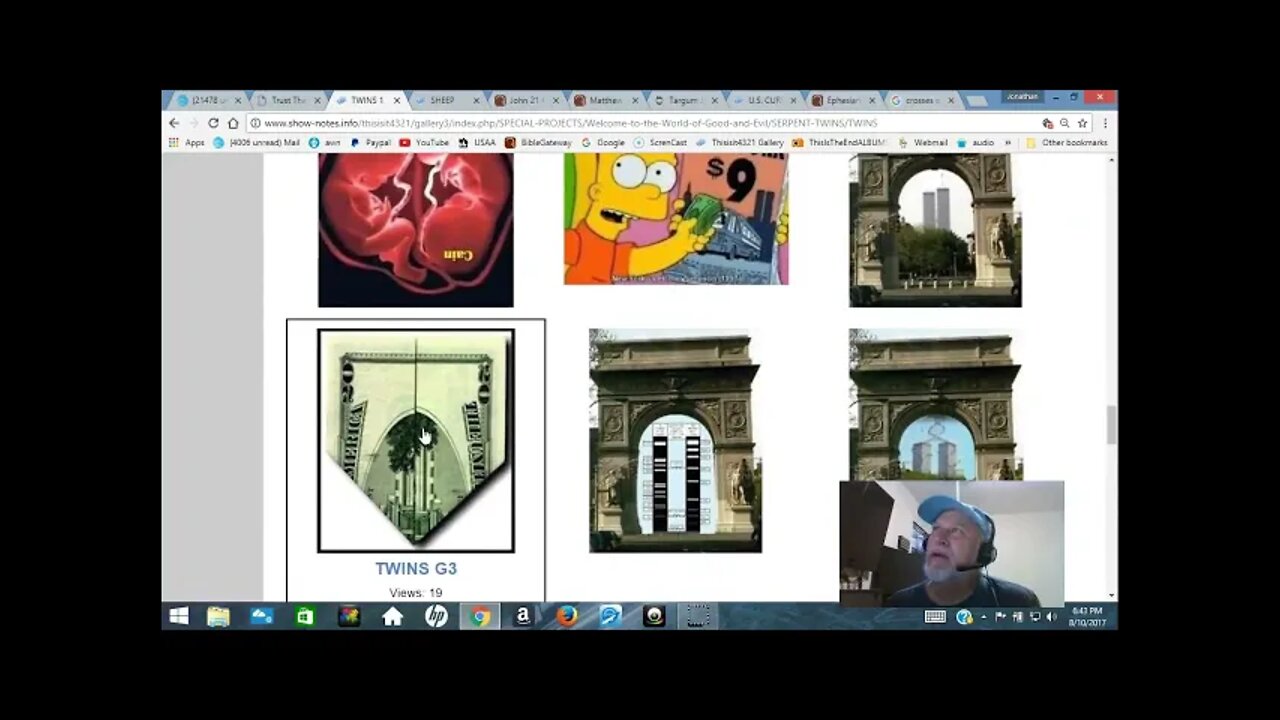Image resolution: width=1280 pixels, height=720 pixels.
Task: Open the USAA bookmark
Action: point(477,143)
